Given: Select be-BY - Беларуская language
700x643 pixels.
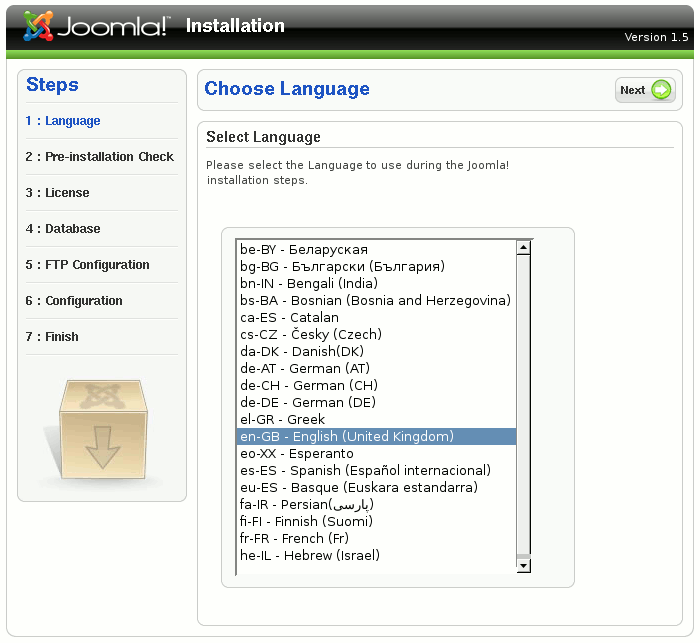Looking at the screenshot, I should point(376,249).
